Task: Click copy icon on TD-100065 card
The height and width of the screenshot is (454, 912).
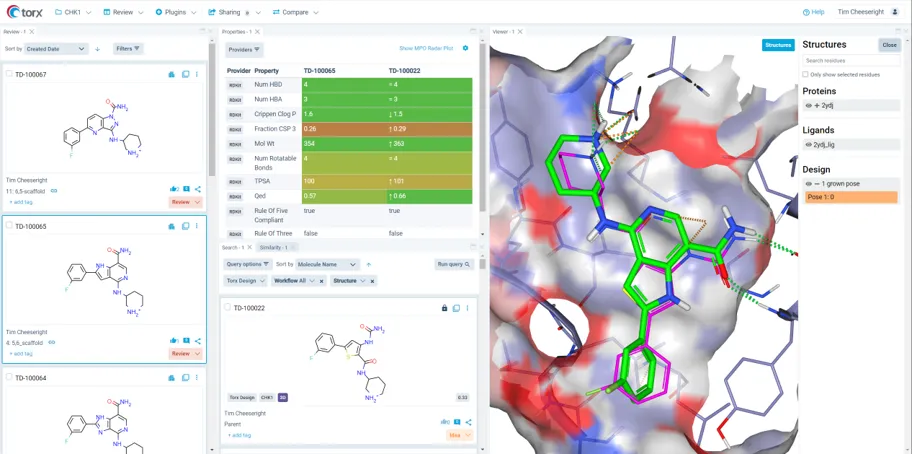Action: pos(185,226)
